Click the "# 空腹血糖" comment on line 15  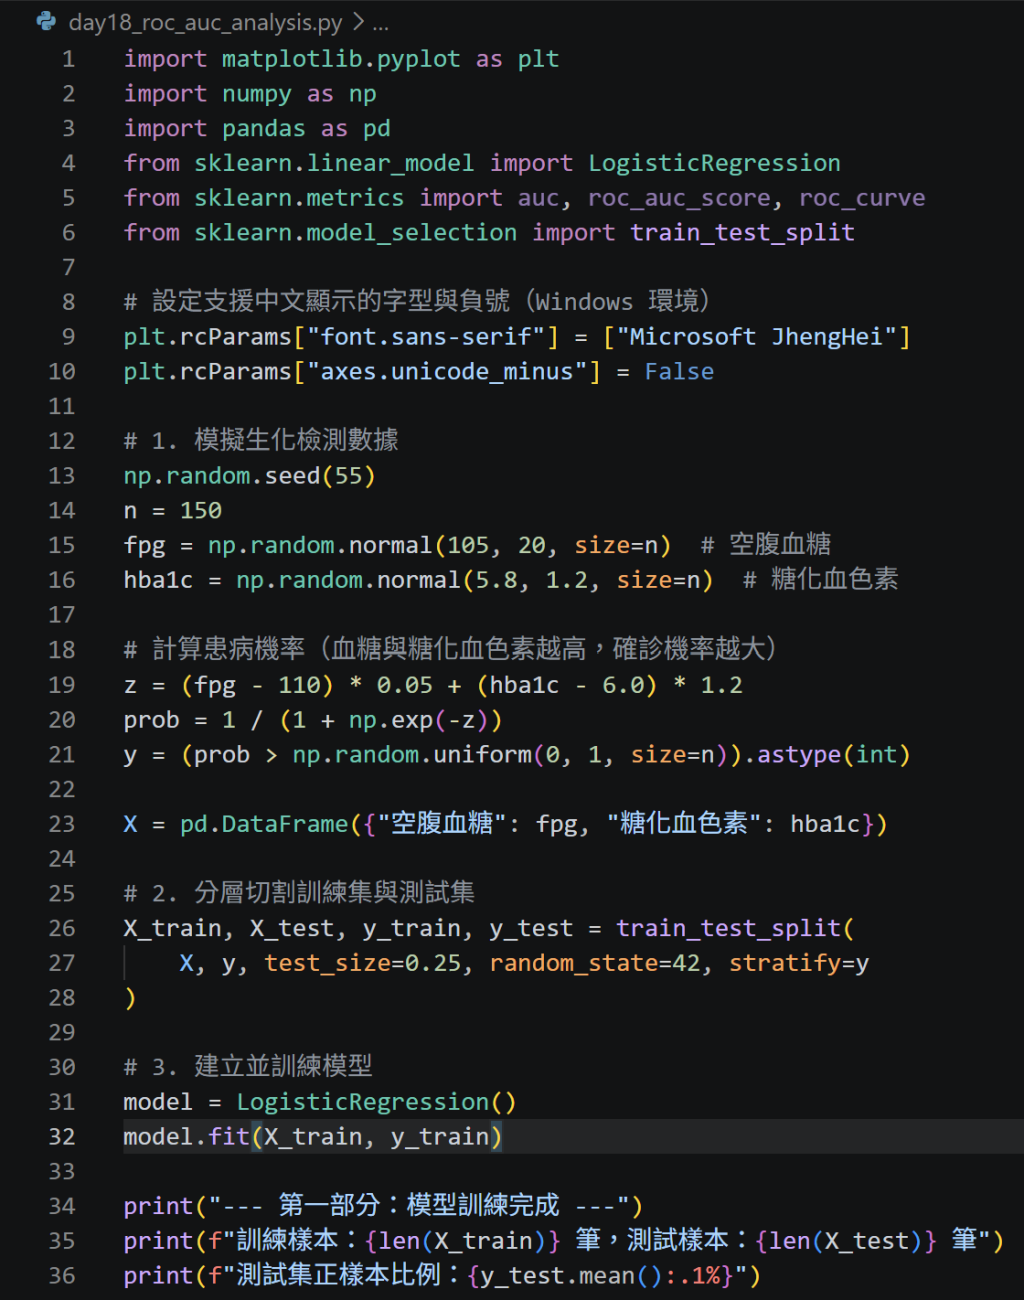click(766, 545)
